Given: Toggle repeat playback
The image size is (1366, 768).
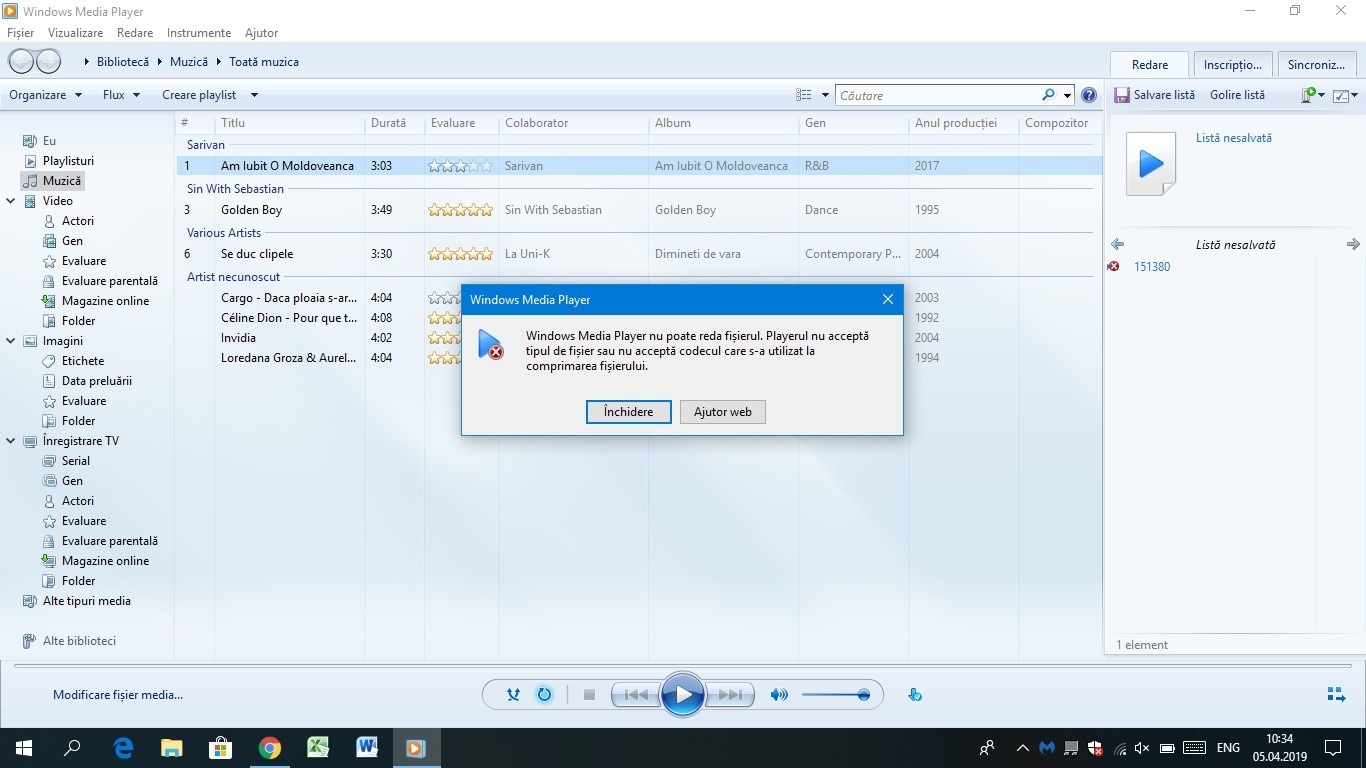Looking at the screenshot, I should click(545, 695).
